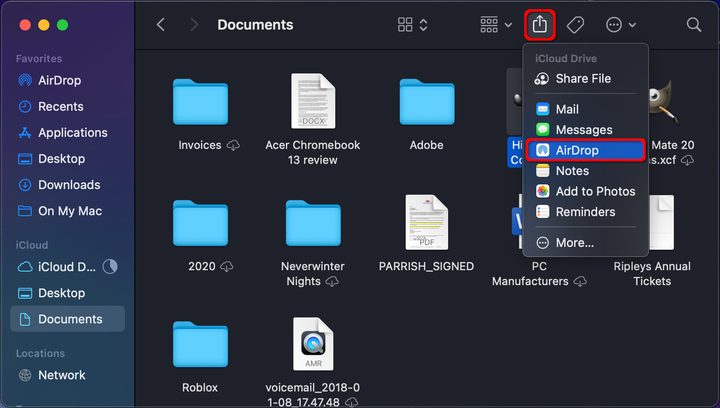
Task: Open More... at bottom of share menu
Action: [585, 242]
